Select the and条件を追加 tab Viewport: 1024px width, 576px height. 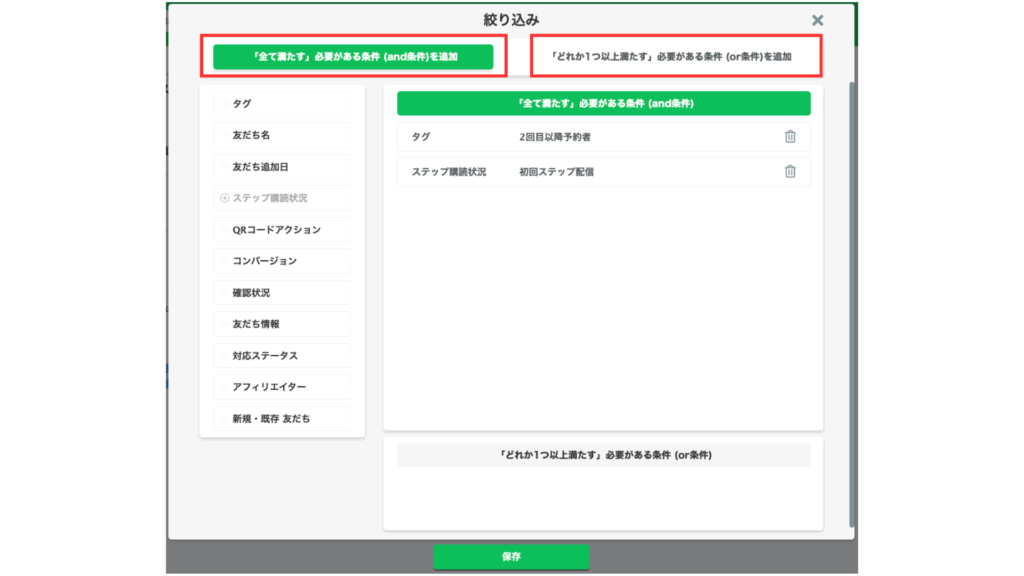click(x=353, y=57)
